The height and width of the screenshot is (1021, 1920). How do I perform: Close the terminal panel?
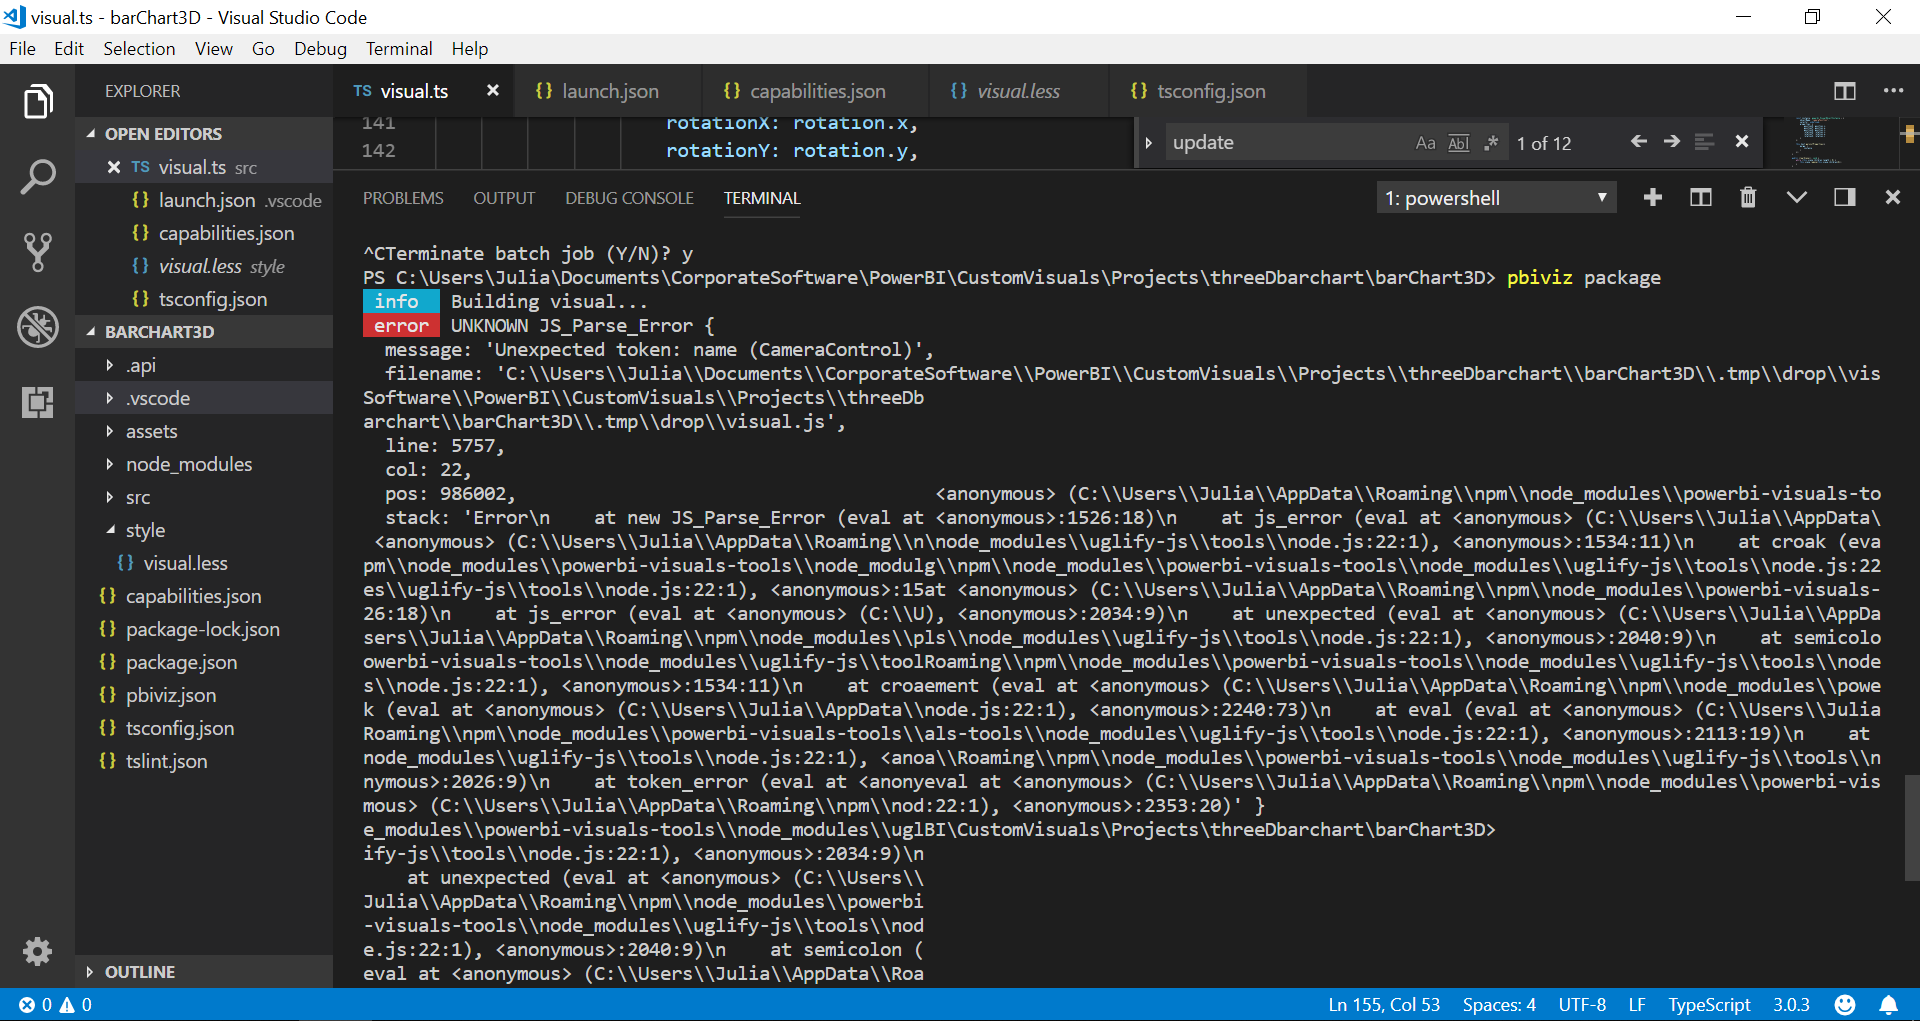click(x=1893, y=197)
